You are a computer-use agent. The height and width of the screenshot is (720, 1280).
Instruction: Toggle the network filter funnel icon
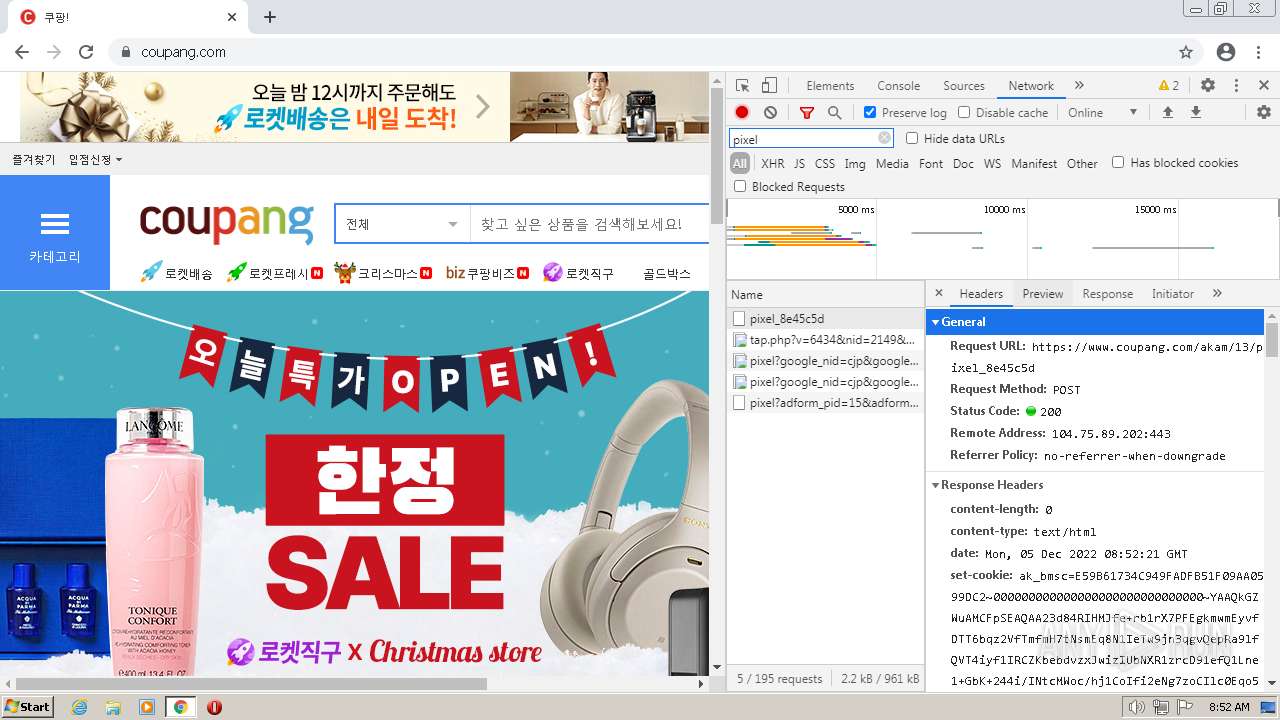807,113
